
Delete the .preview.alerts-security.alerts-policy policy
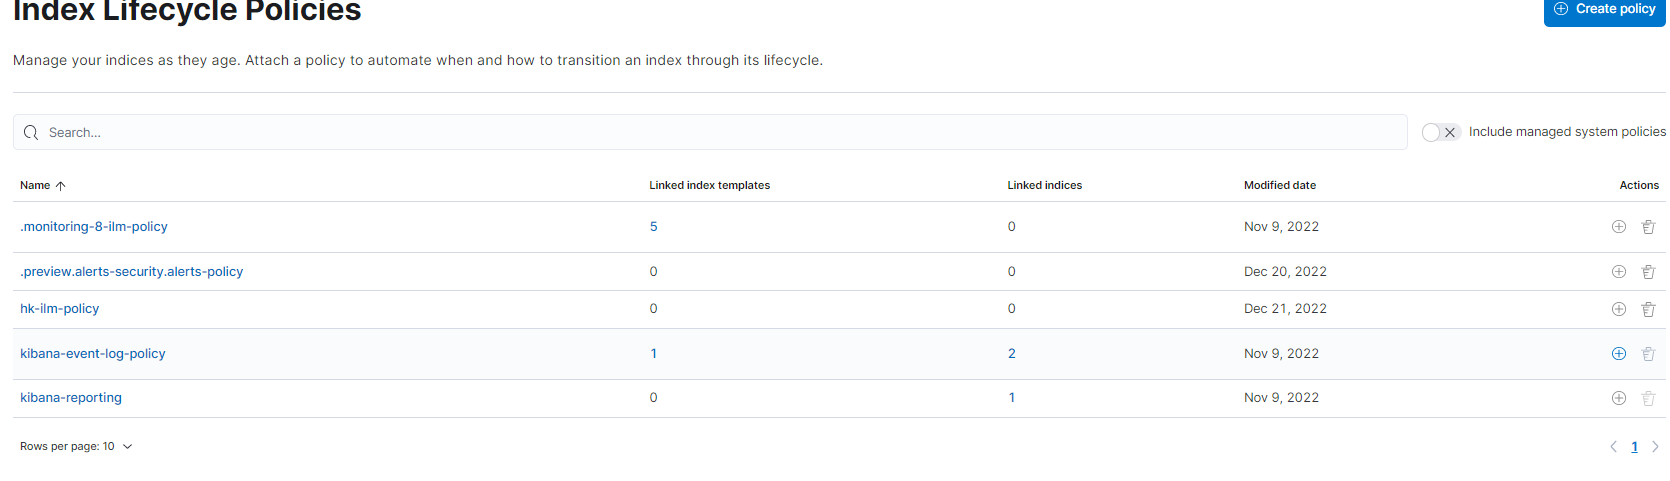click(x=1648, y=272)
